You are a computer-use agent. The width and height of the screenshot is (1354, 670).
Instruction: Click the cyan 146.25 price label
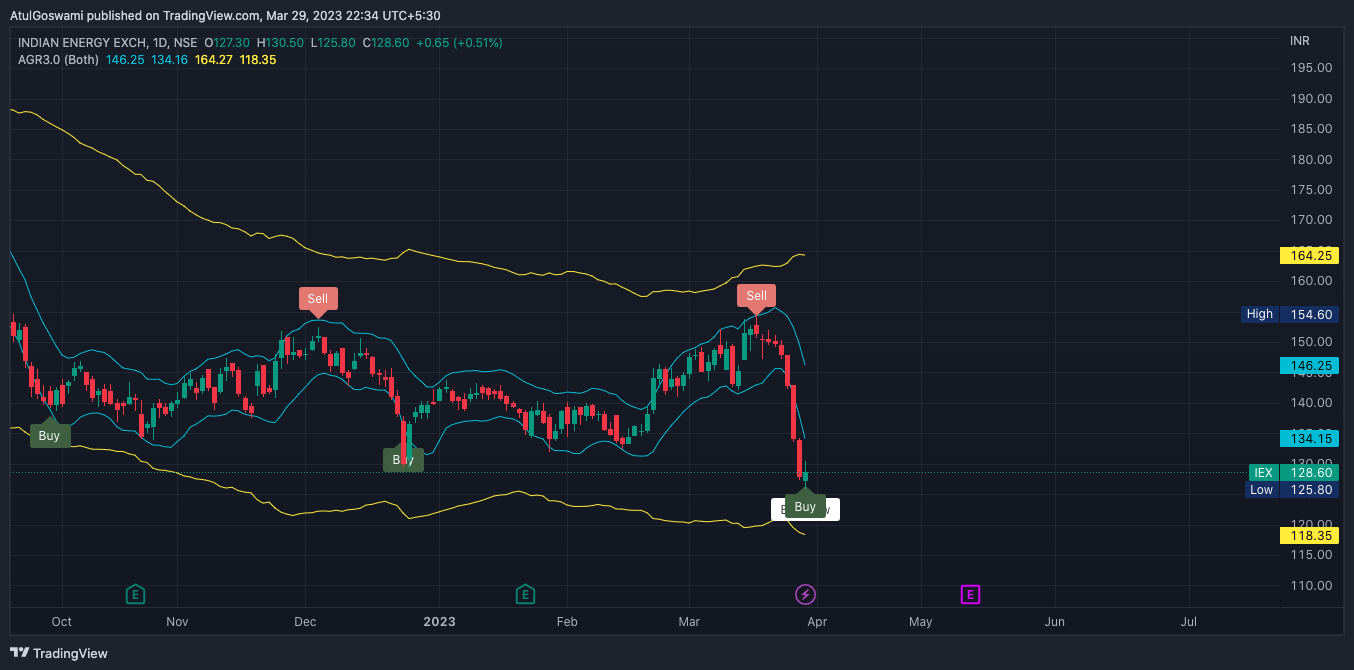click(x=1309, y=366)
